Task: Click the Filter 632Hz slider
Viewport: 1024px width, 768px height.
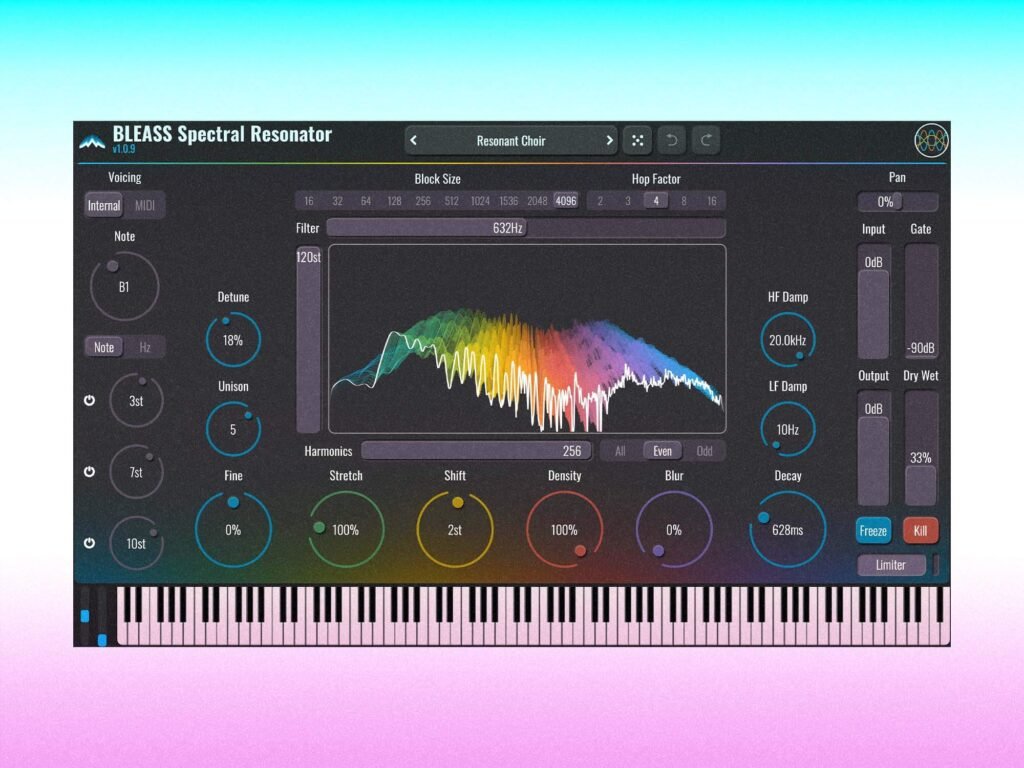Action: coord(526,228)
